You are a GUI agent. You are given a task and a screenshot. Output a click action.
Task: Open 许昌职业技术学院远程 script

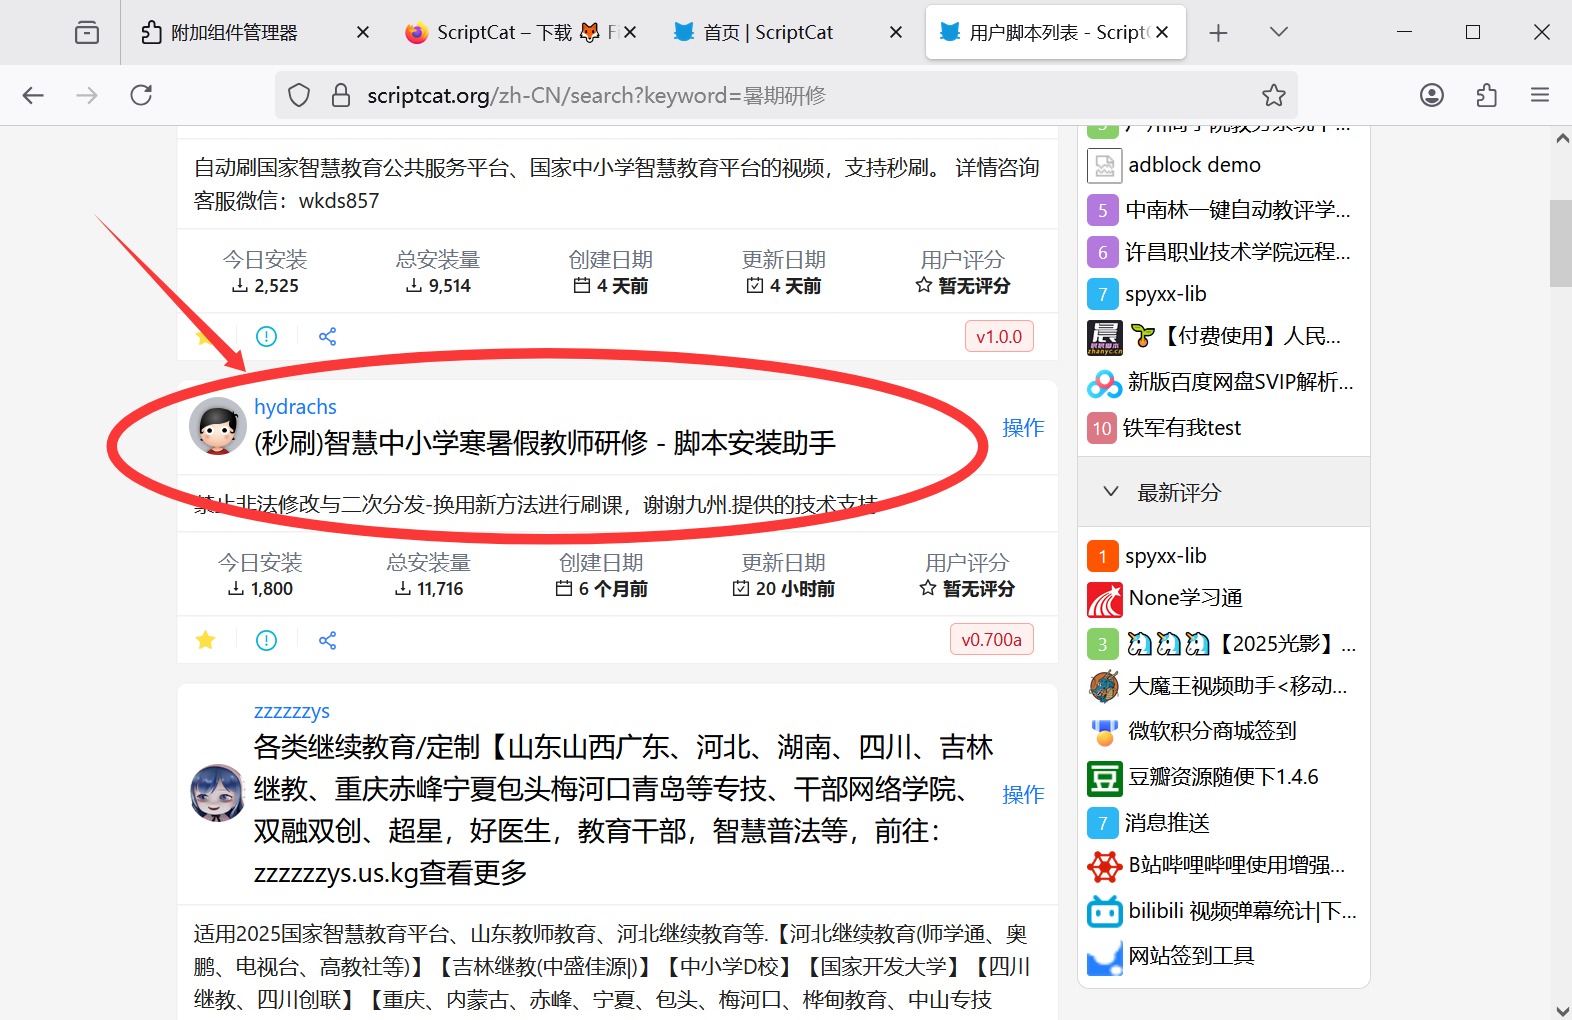(1238, 252)
